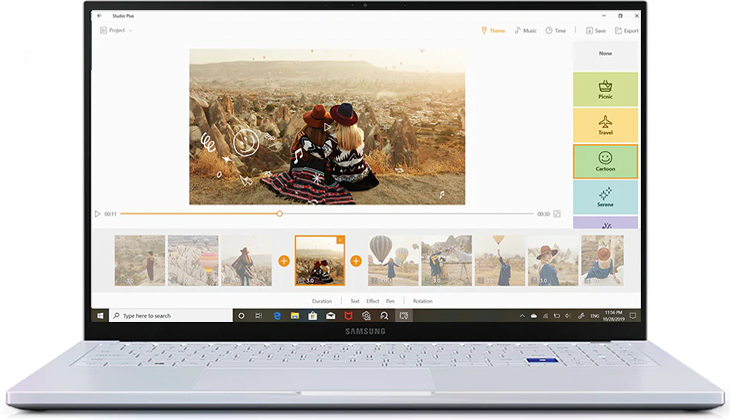The image size is (730, 420).
Task: Go back with the arrow in Studio Plus
Action: pos(99,16)
